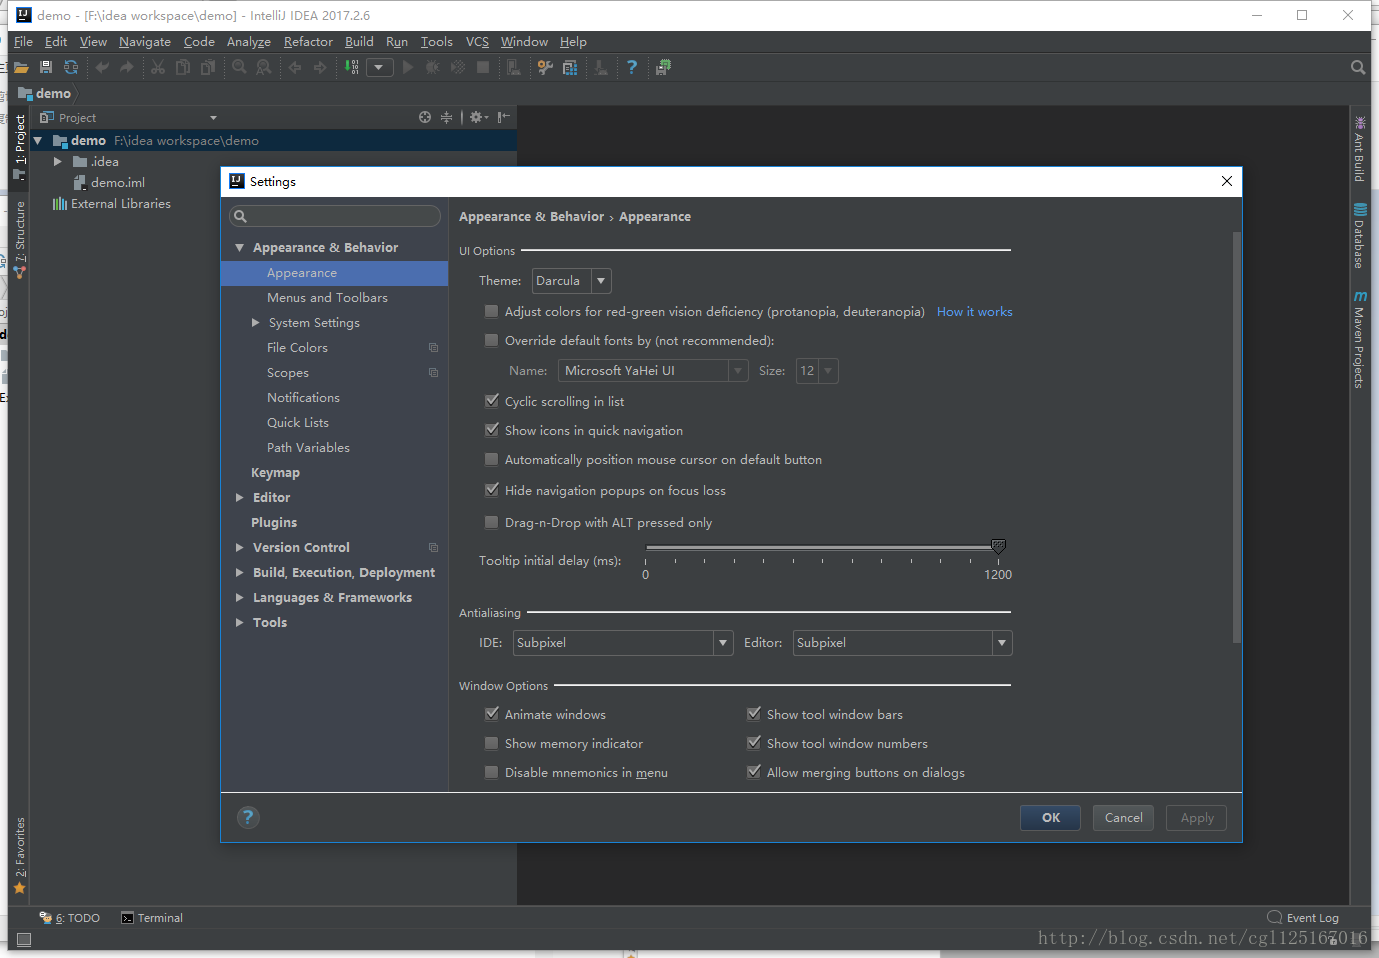The width and height of the screenshot is (1379, 958).
Task: Click the Stop square icon
Action: pyautogui.click(x=483, y=67)
